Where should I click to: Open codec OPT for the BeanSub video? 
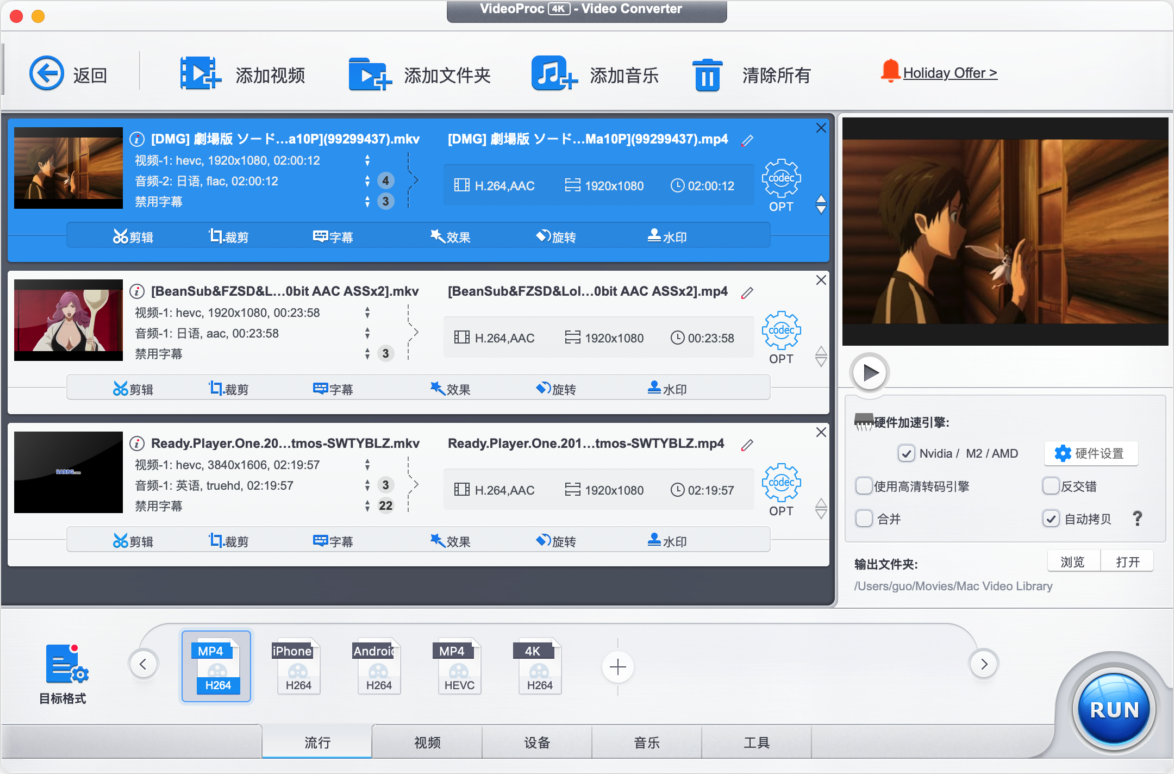tap(781, 338)
